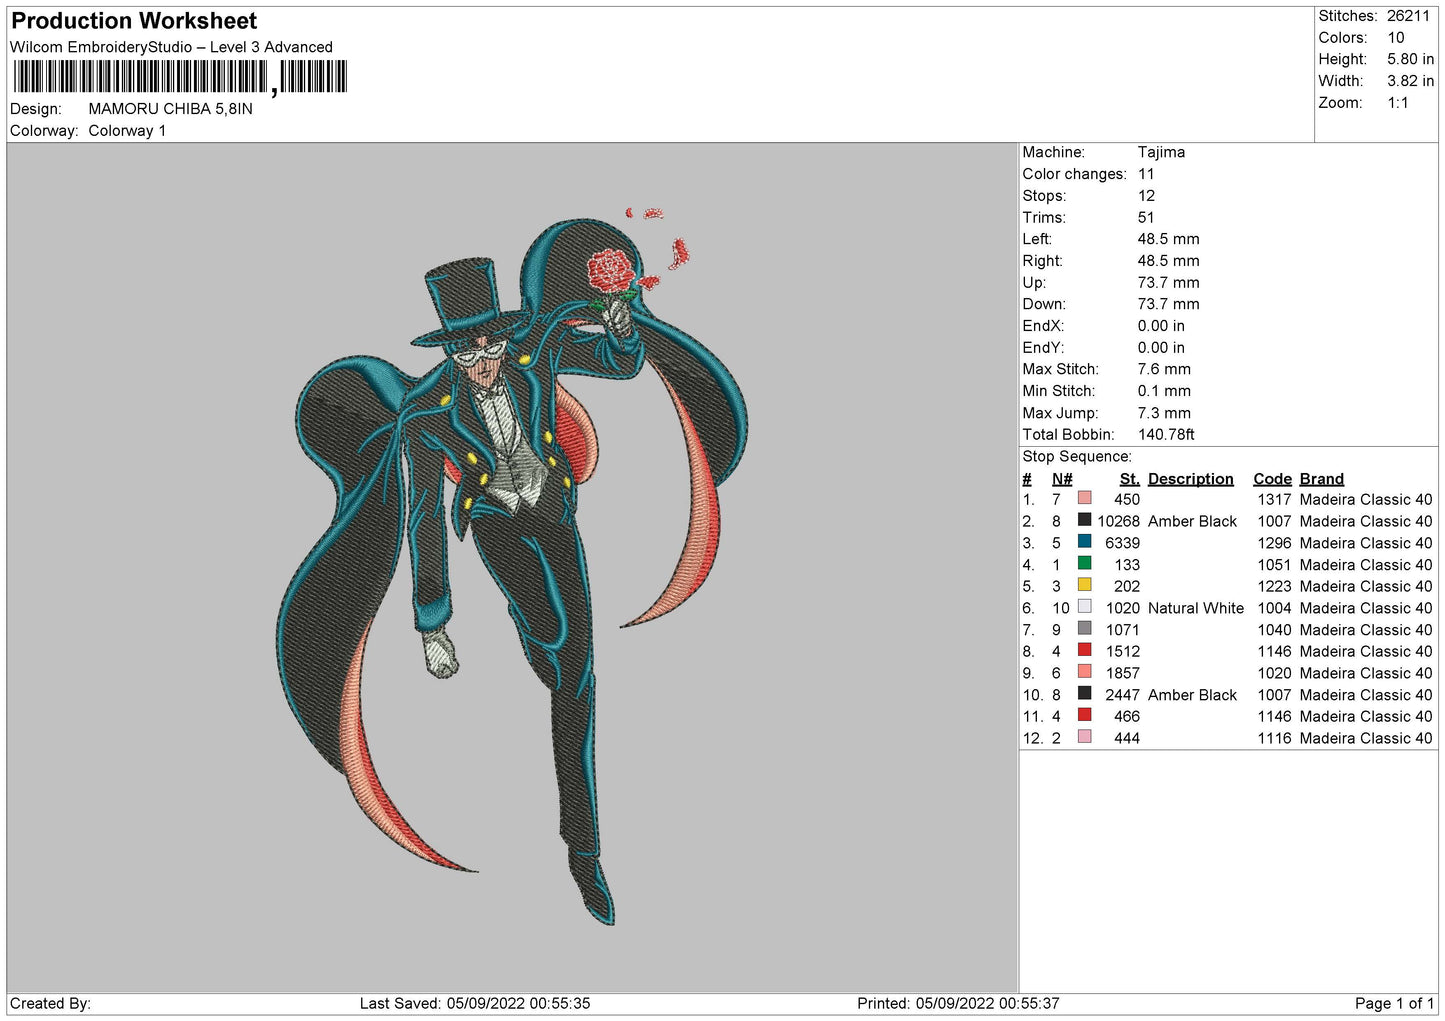Click the EndX value '0.00 in'
Viewport: 1445px width, 1021px height.
[x=1161, y=326]
